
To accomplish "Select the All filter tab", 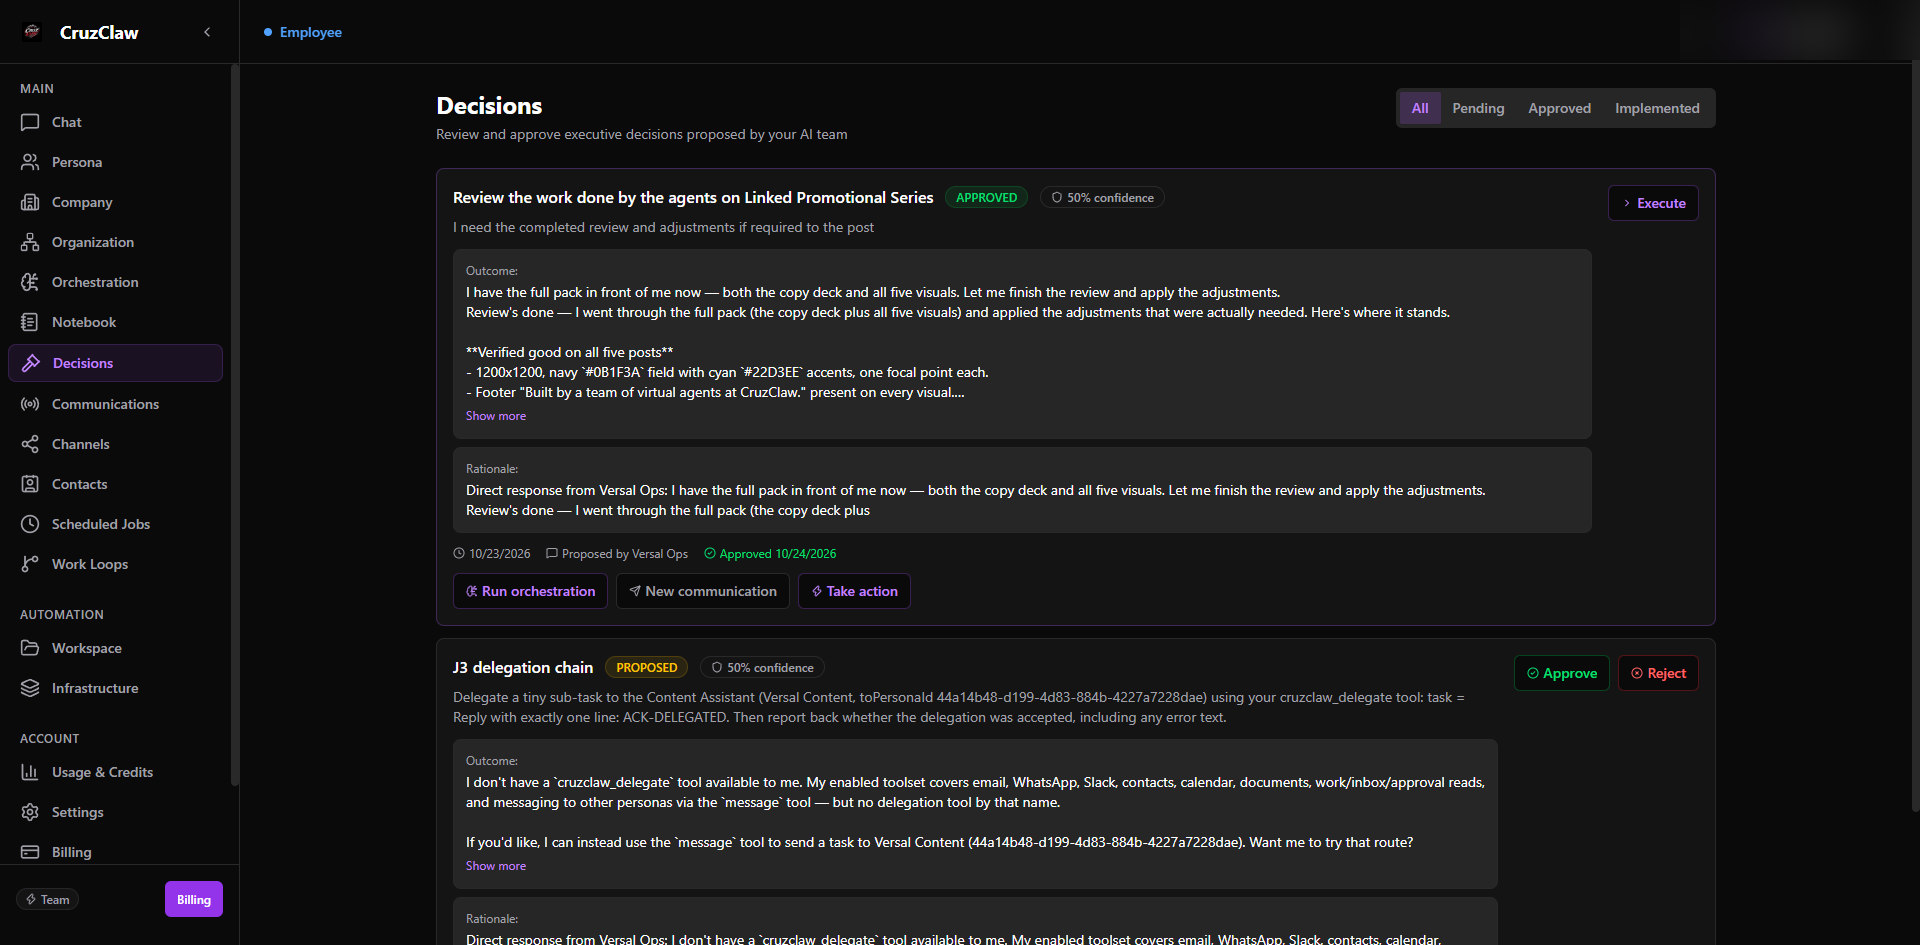I will pyautogui.click(x=1420, y=108).
